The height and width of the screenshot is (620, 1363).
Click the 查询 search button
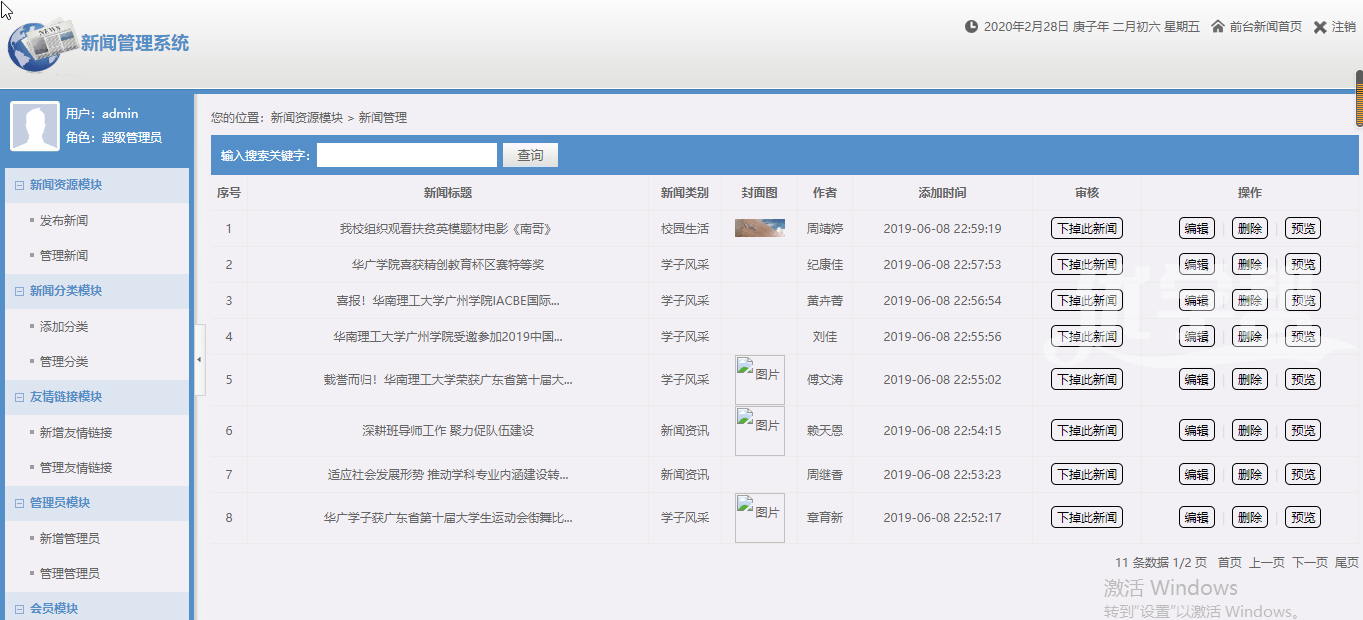(x=530, y=155)
